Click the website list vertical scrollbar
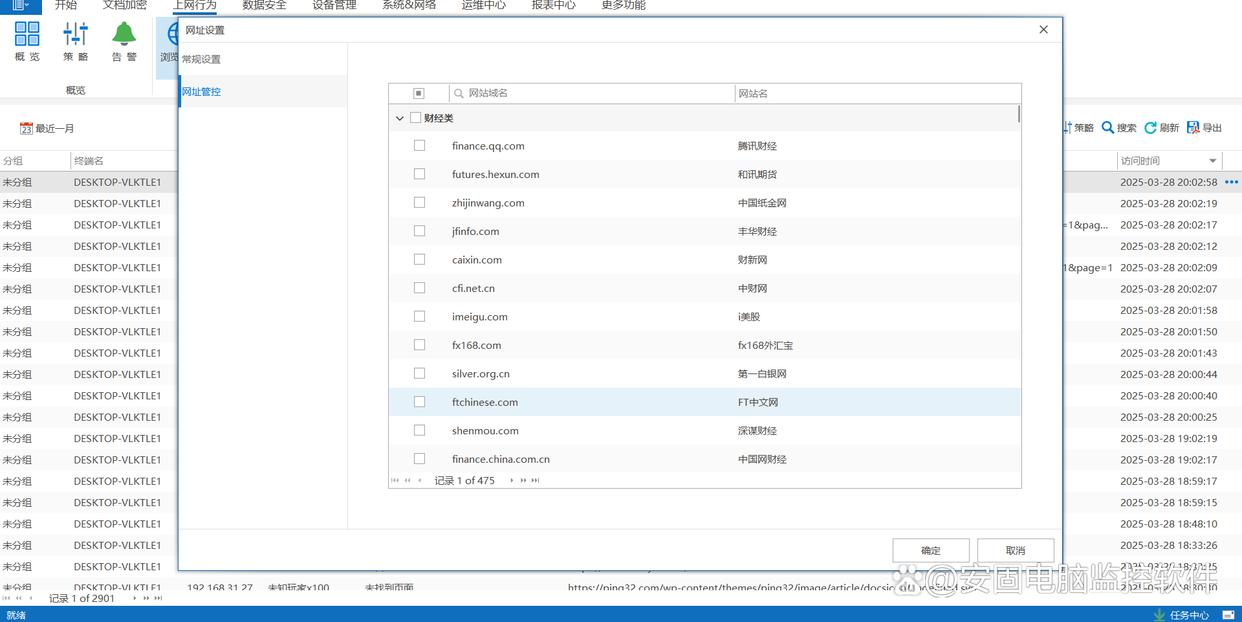Viewport: 1242px width, 622px height. tap(1018, 114)
